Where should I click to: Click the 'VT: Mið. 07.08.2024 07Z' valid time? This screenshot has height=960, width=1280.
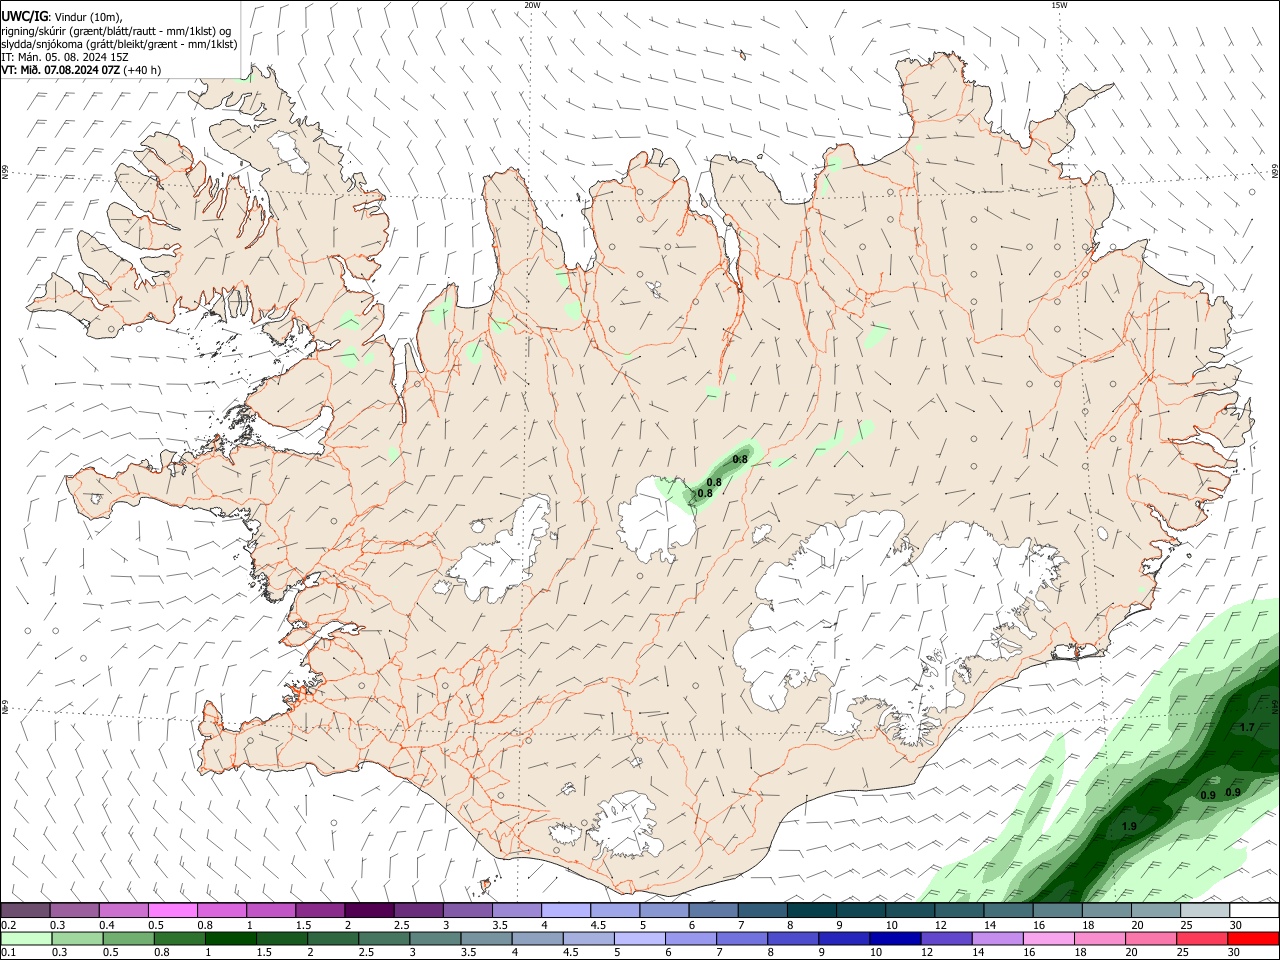(61, 70)
